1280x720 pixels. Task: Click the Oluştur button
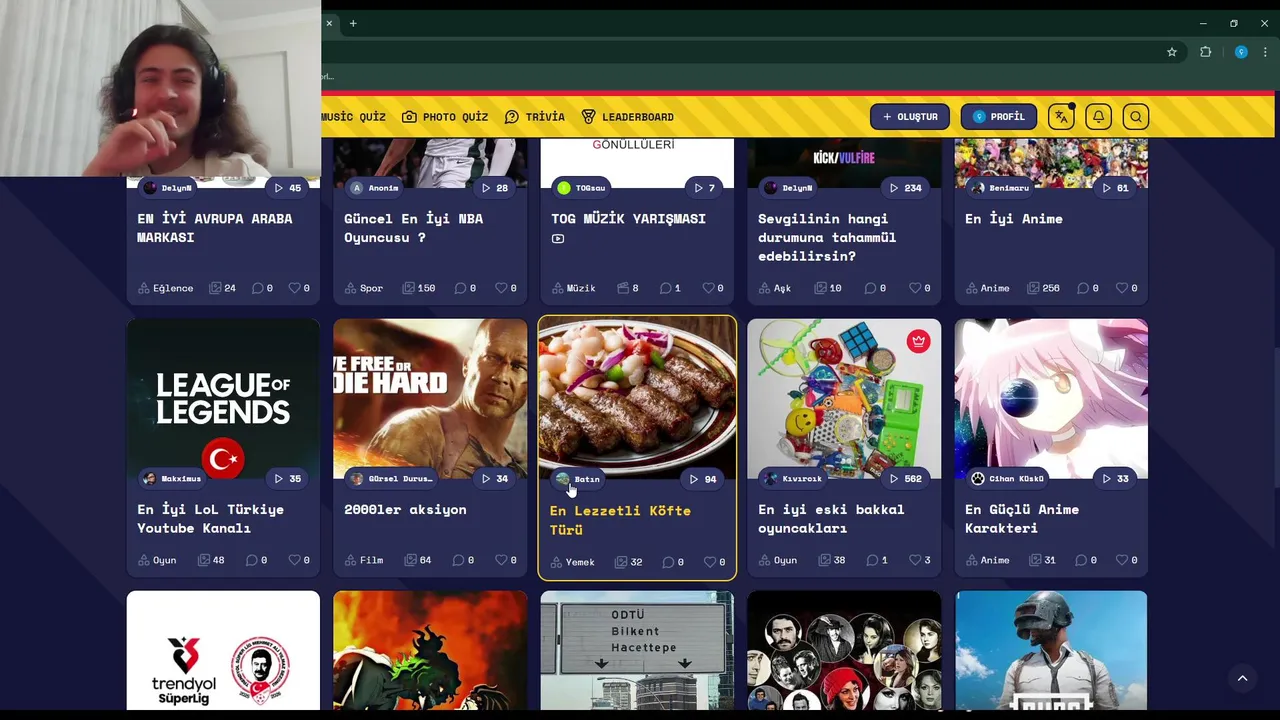[x=910, y=117]
